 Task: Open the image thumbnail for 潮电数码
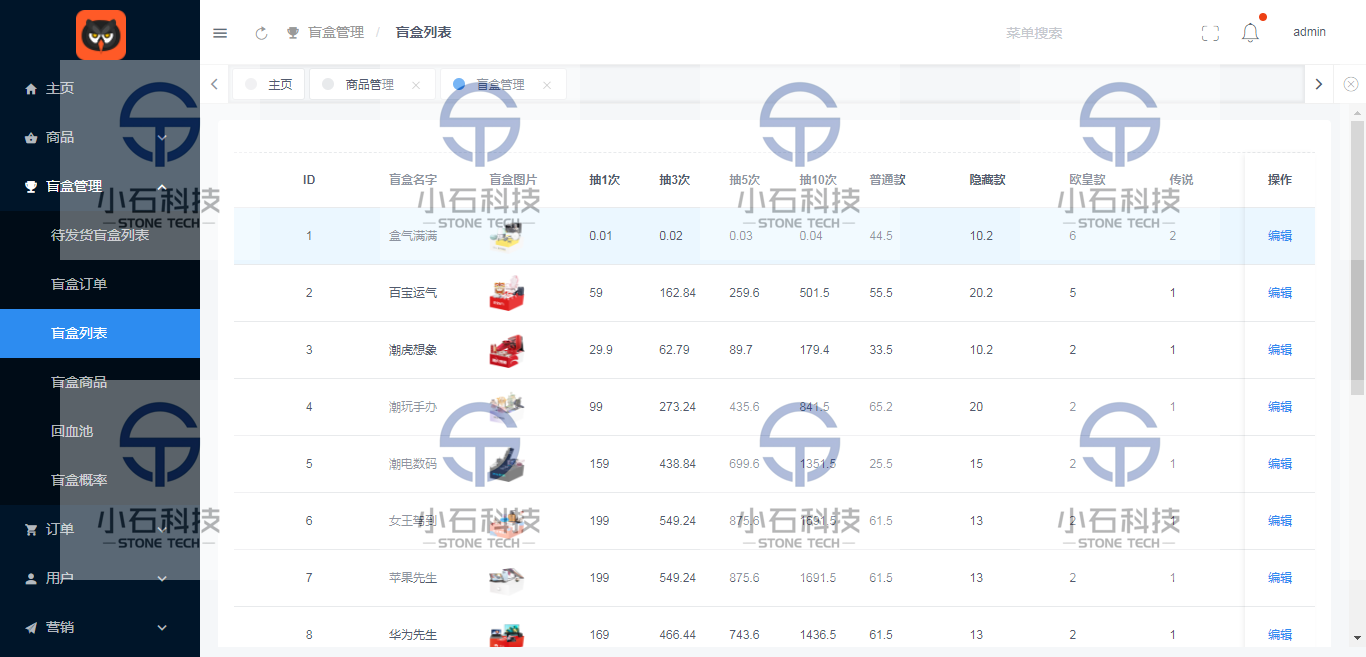click(x=507, y=464)
